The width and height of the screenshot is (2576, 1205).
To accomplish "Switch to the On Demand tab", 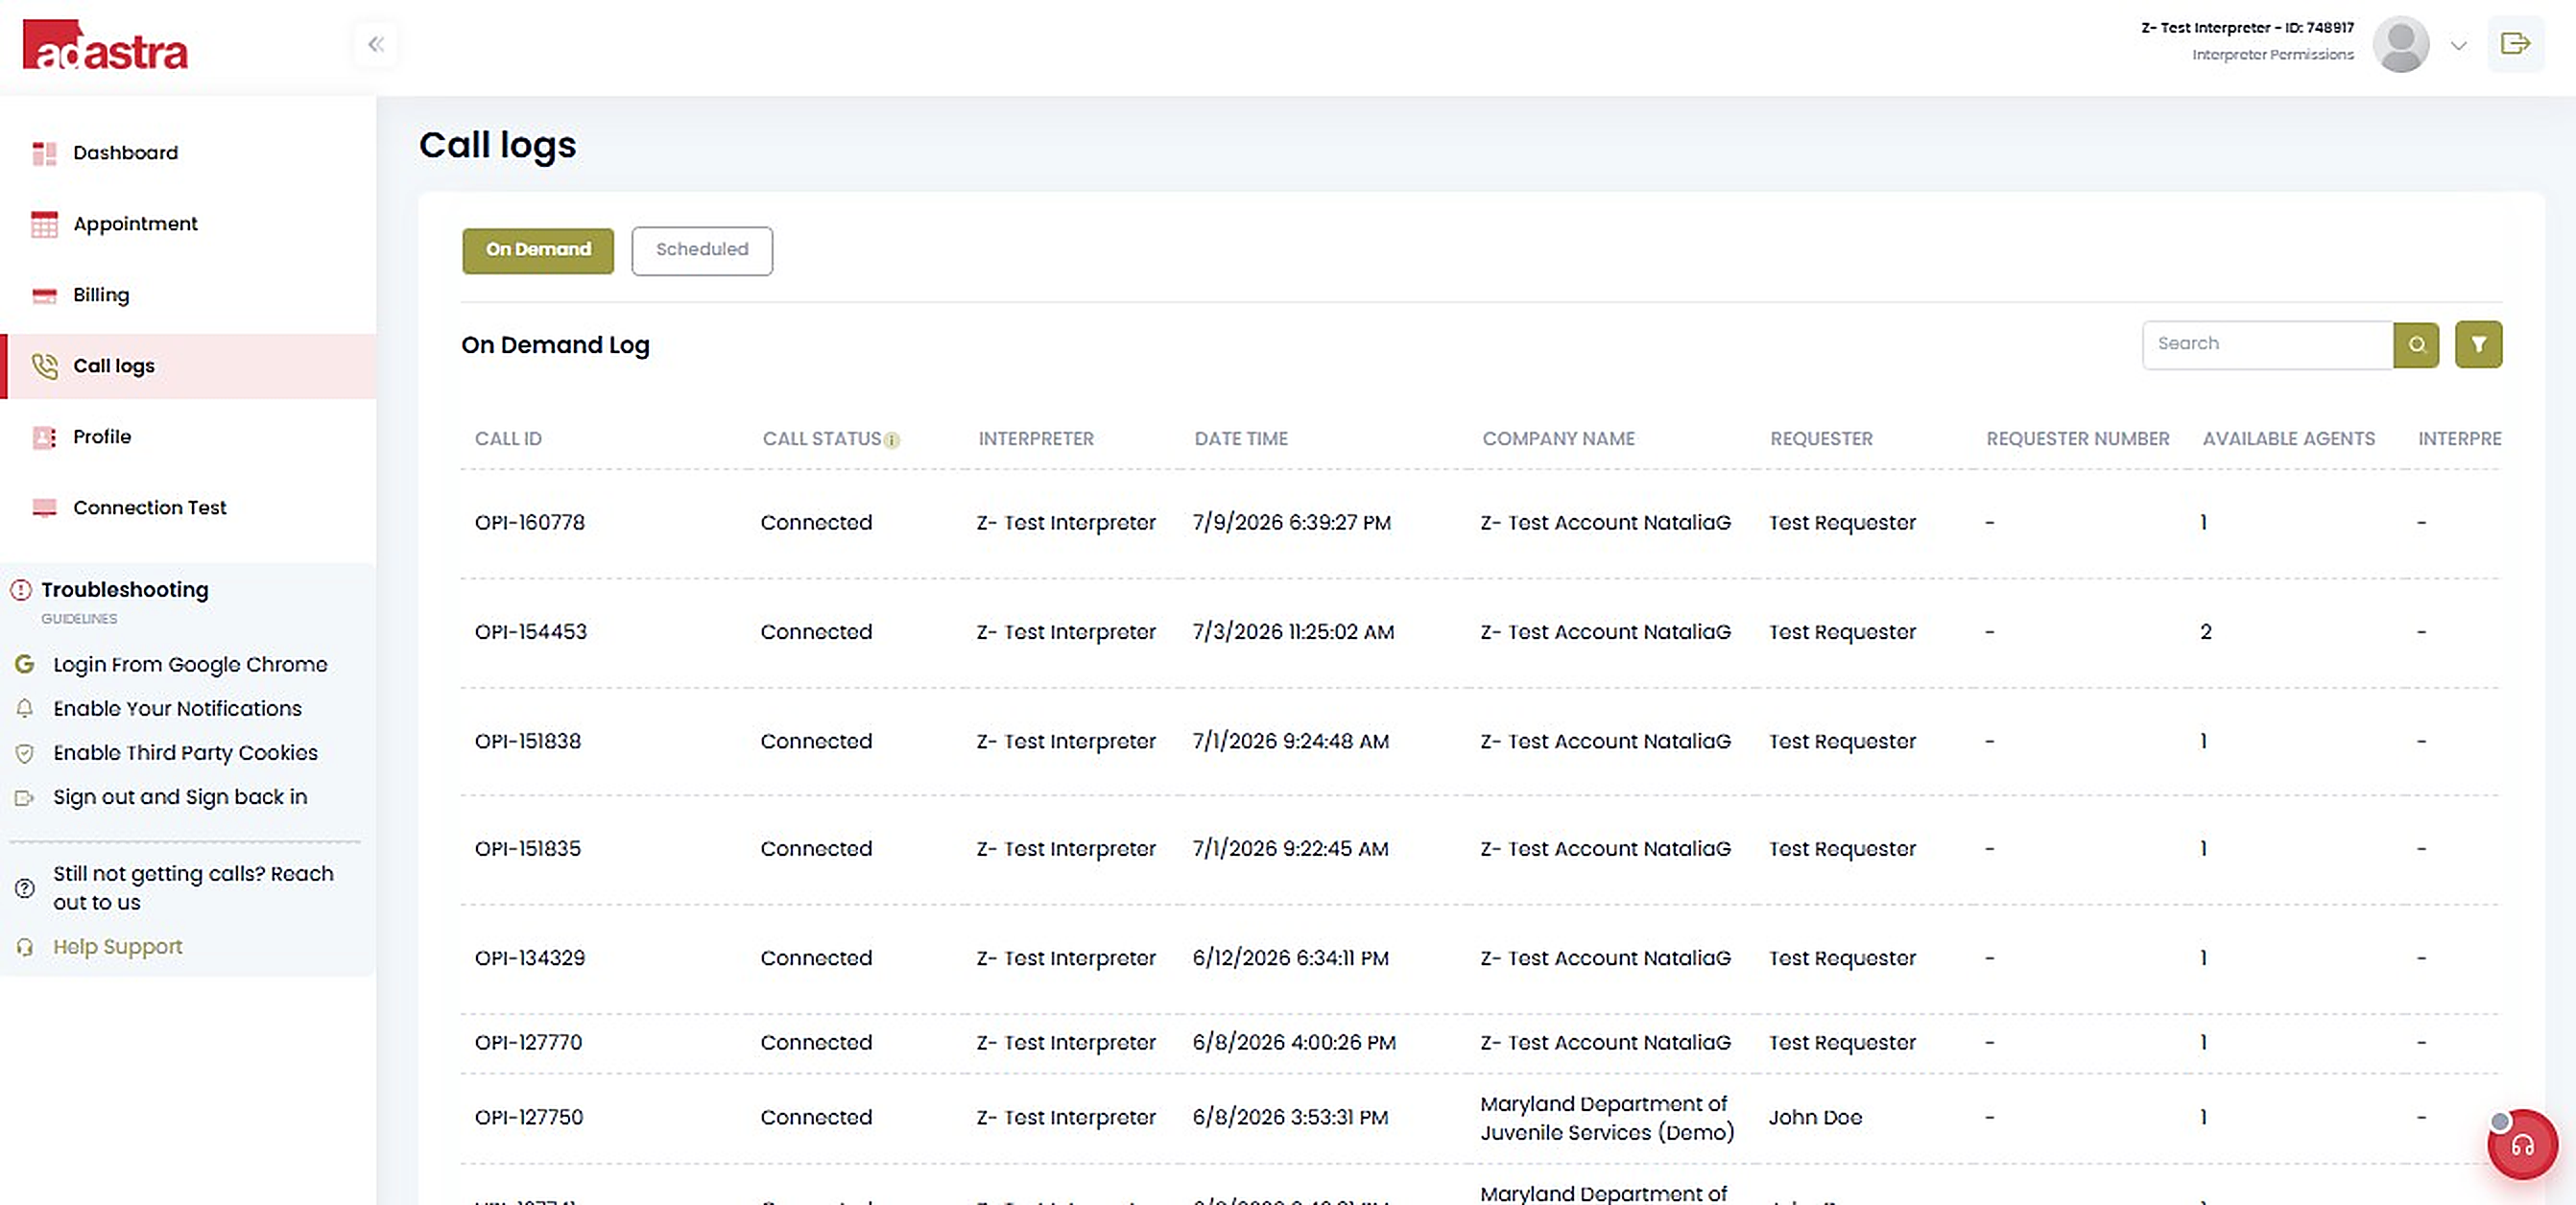I will coord(538,250).
